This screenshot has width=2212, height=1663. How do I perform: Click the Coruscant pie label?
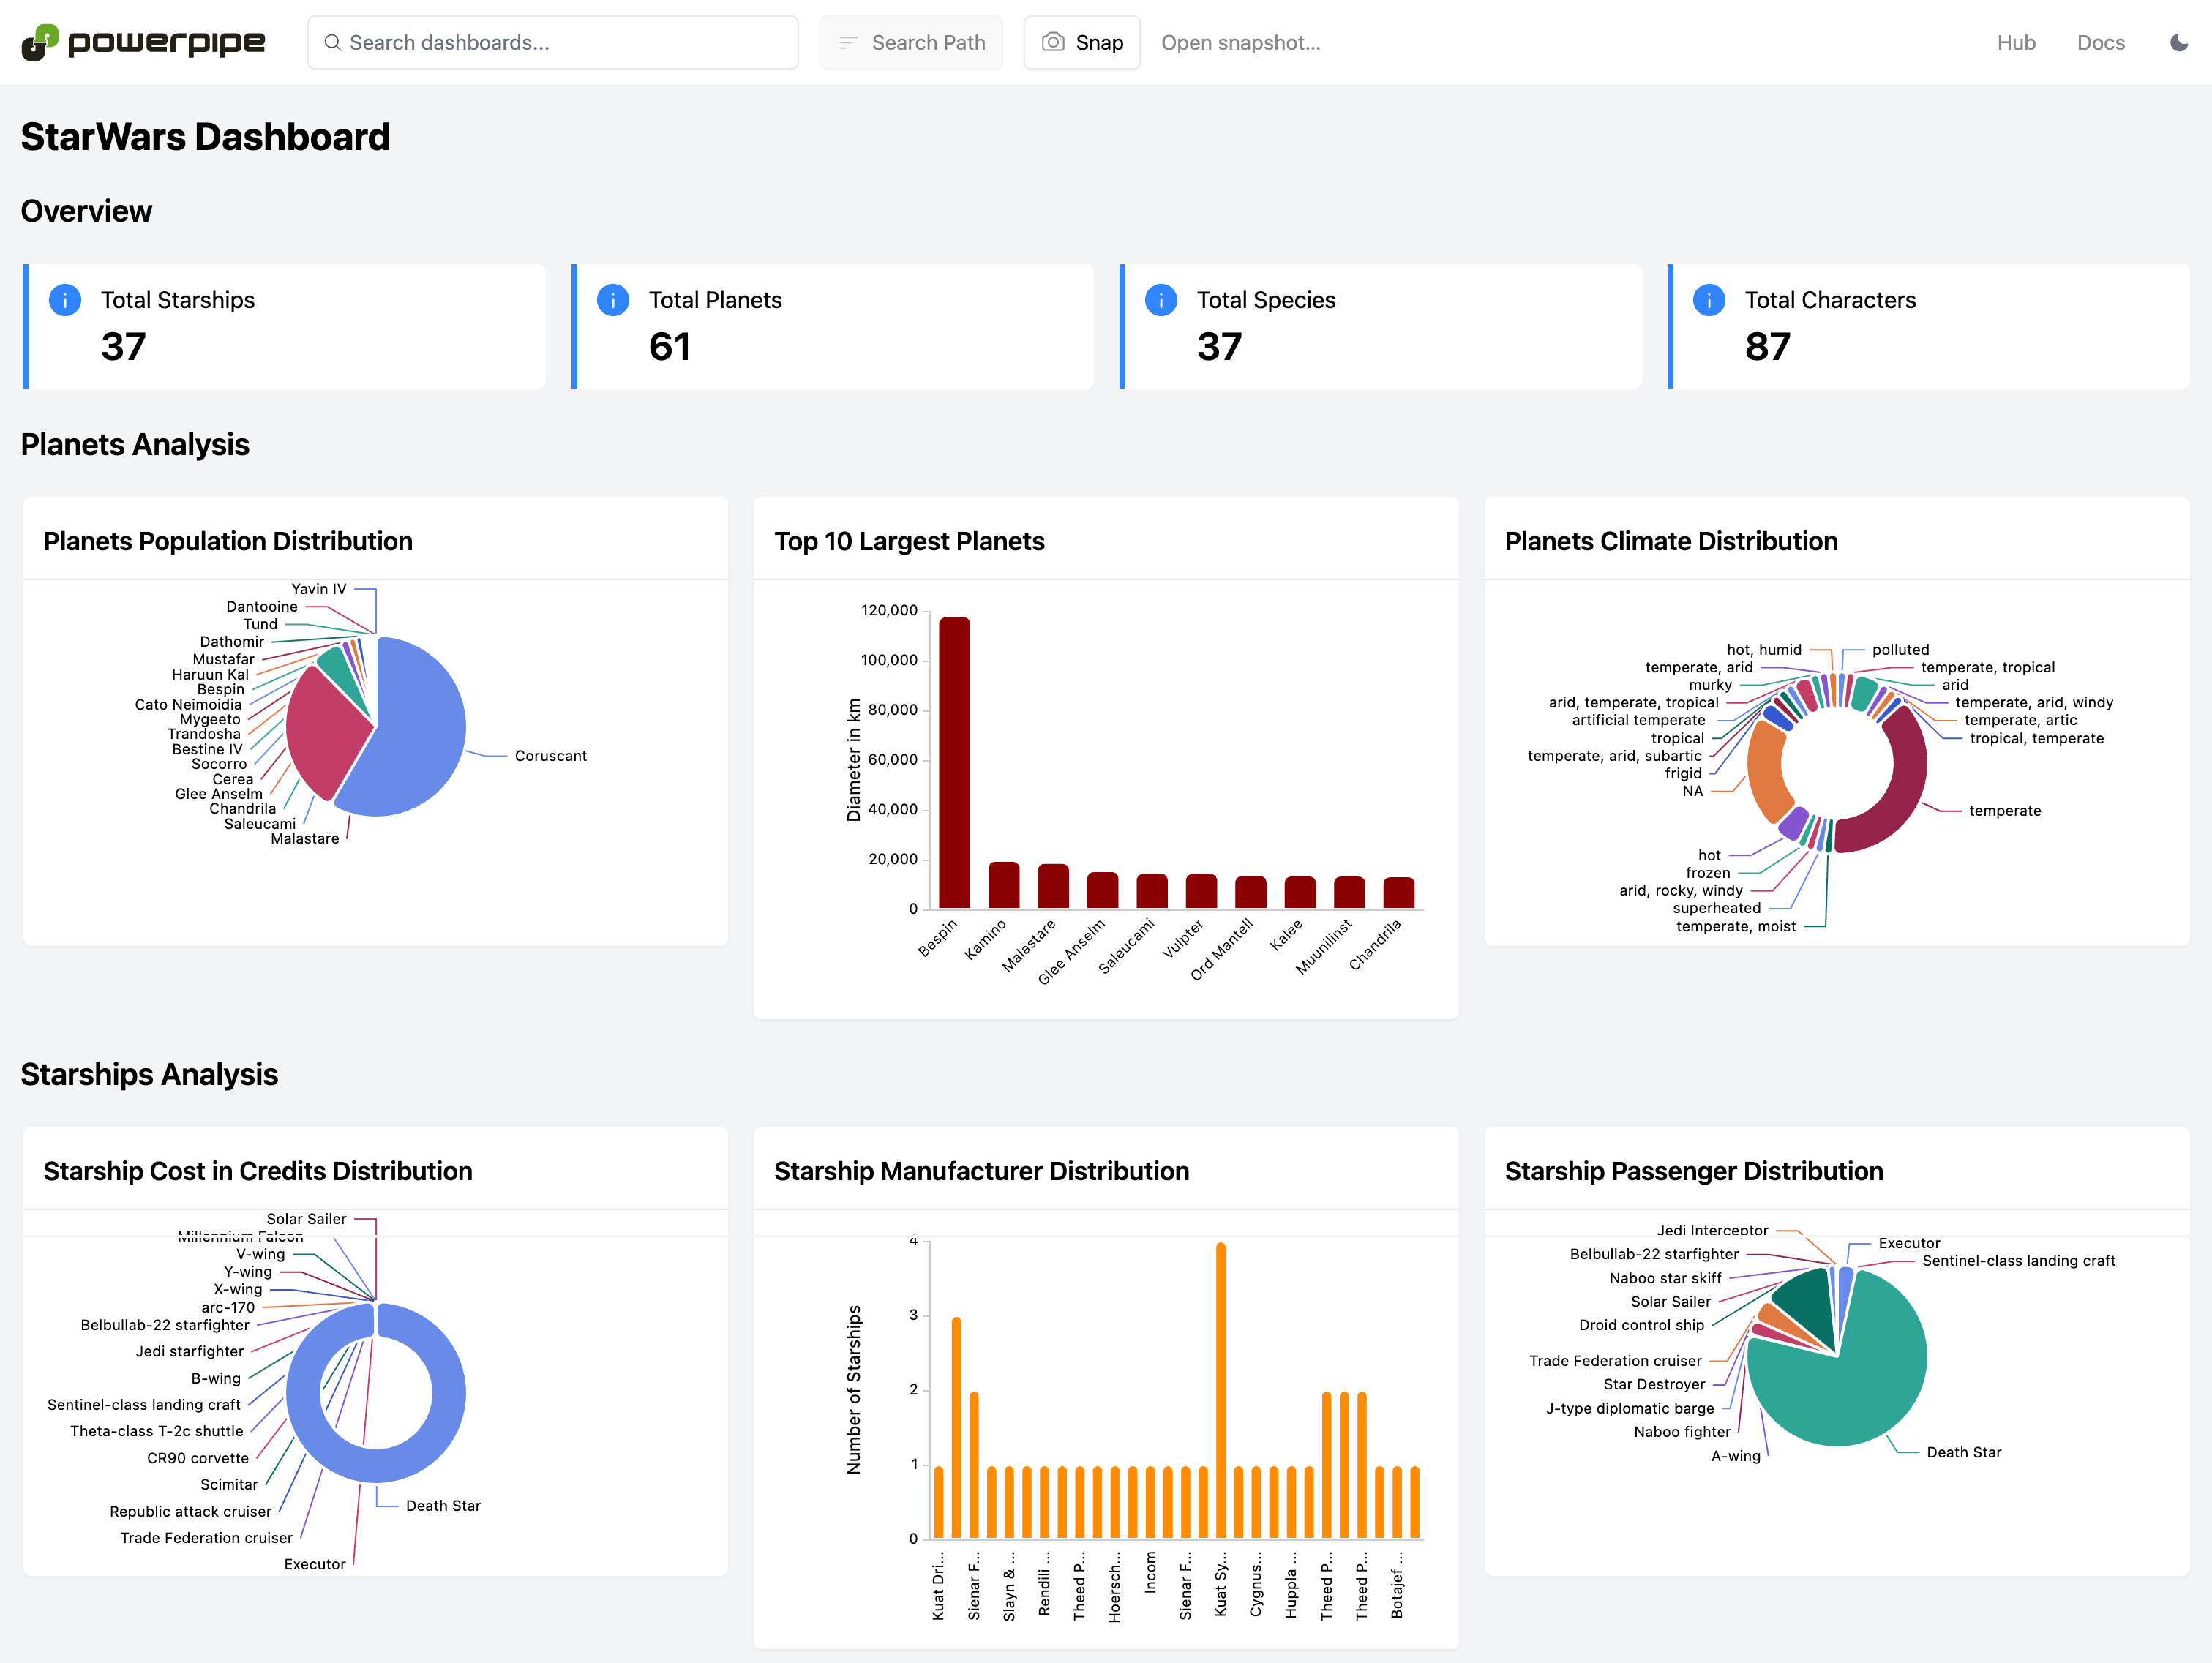(x=551, y=756)
